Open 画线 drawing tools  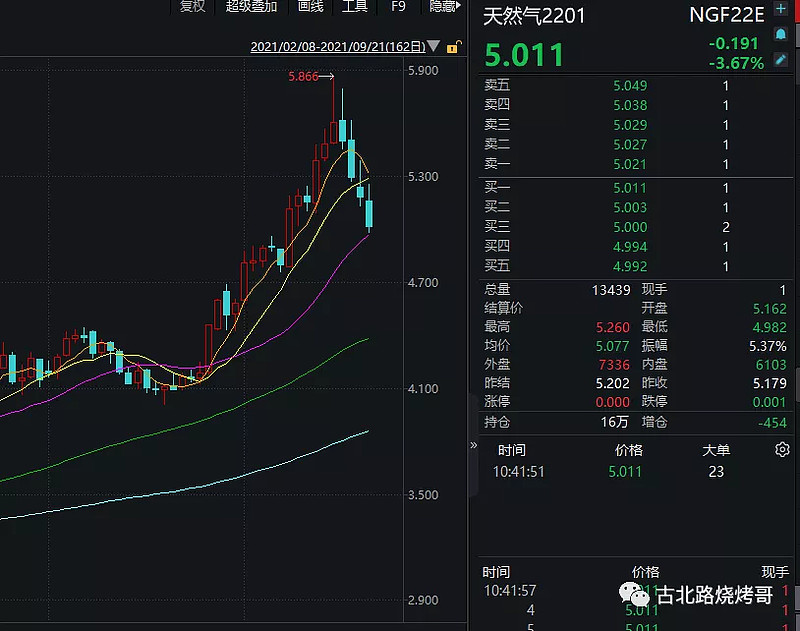point(310,6)
